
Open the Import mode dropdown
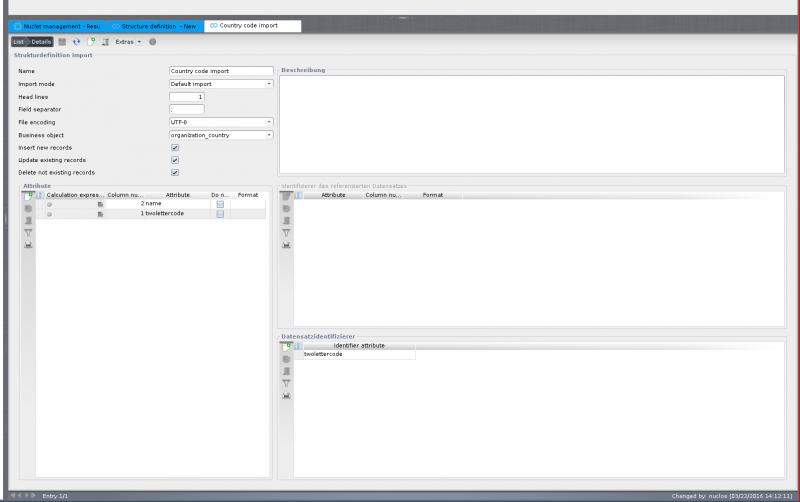tap(269, 84)
